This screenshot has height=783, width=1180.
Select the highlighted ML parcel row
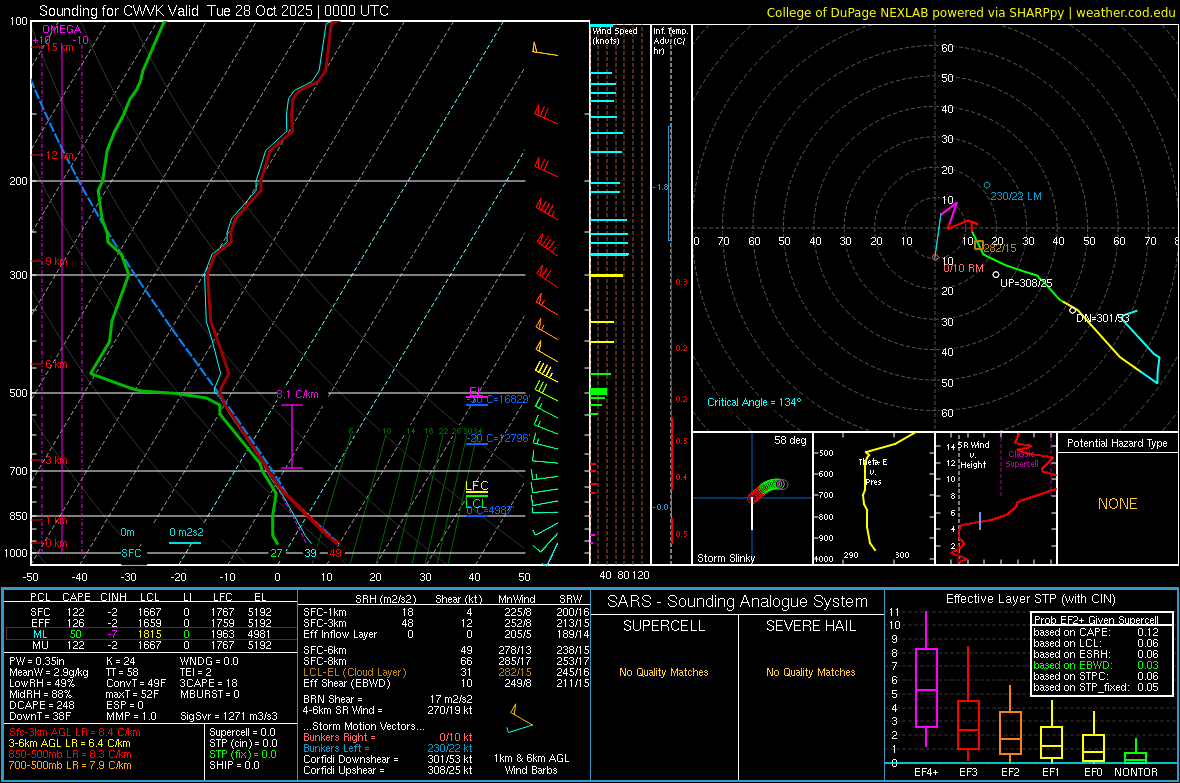click(x=150, y=634)
